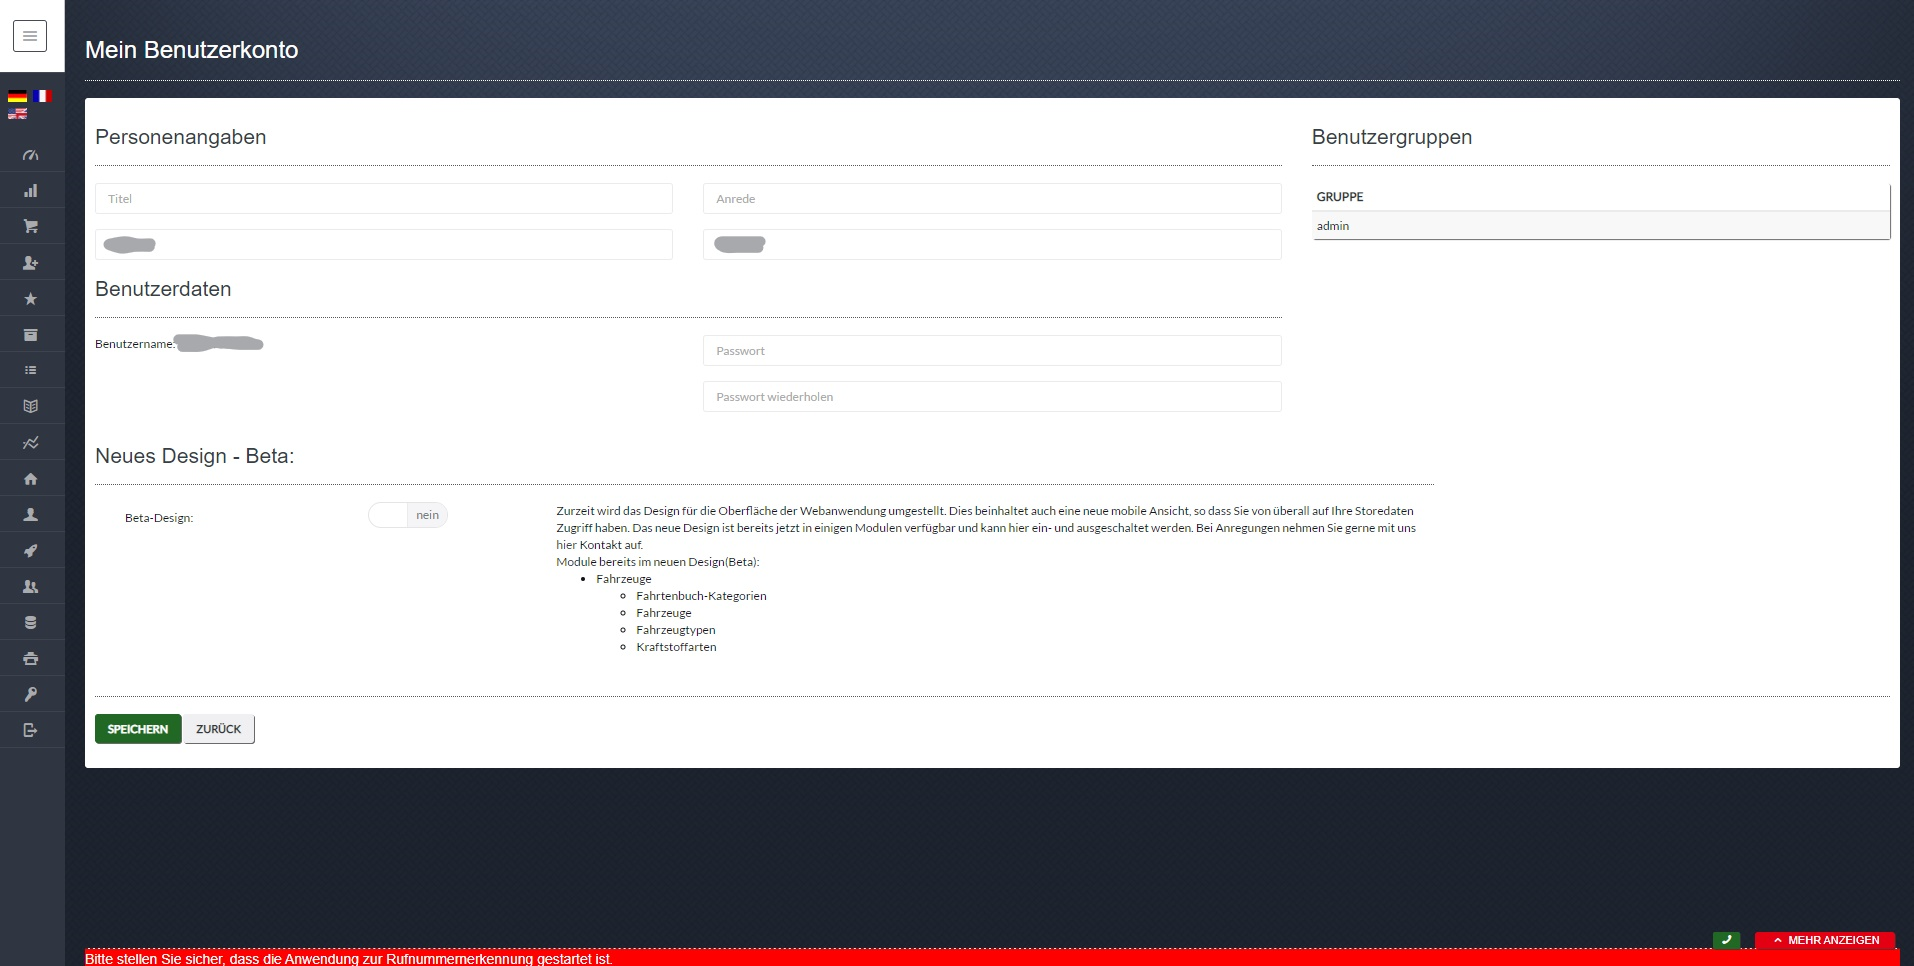
Task: Click the Kraftstoffarten list item
Action: (676, 647)
